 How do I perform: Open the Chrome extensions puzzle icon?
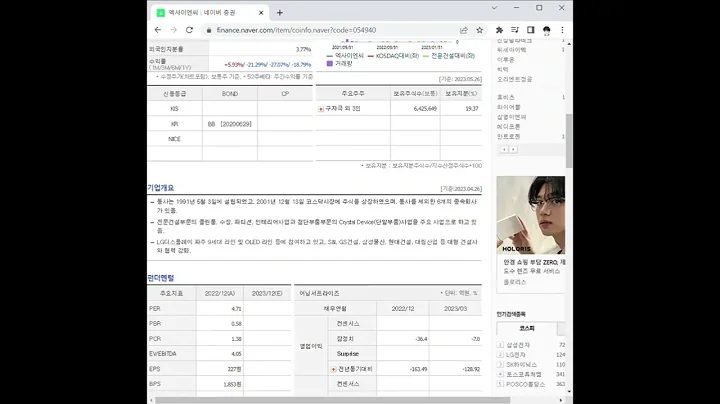[x=499, y=30]
